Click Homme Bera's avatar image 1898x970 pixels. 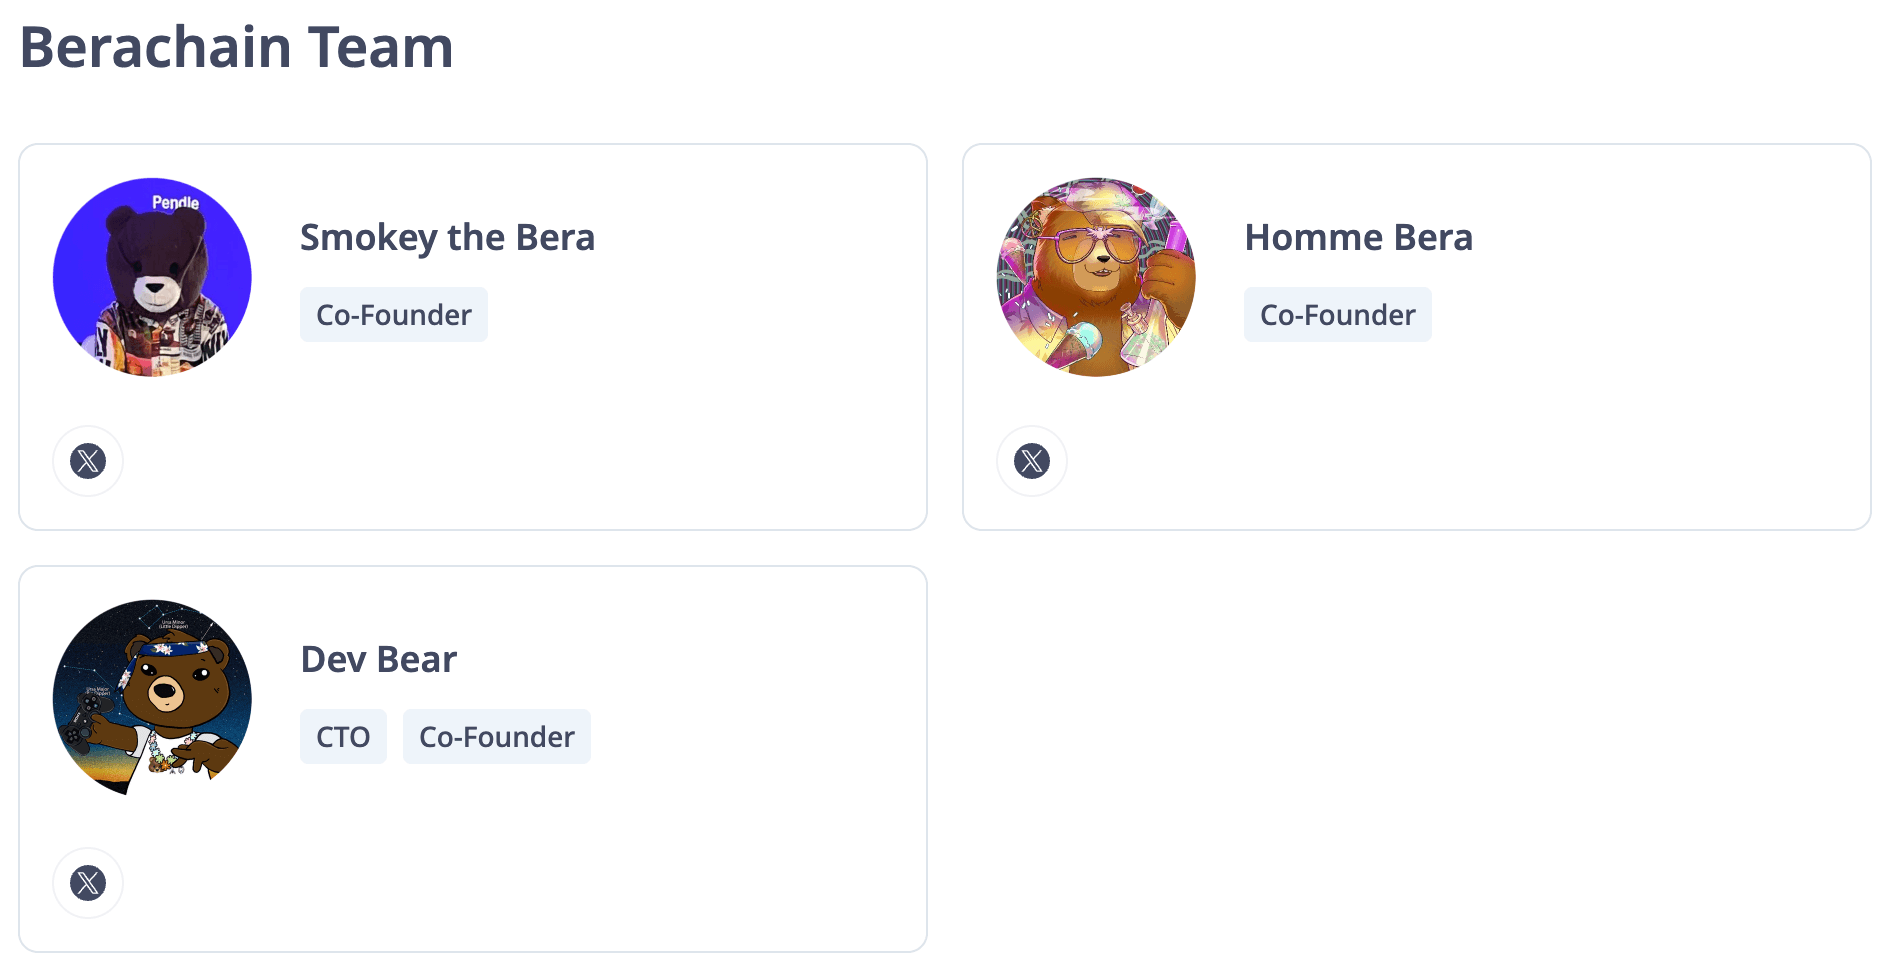point(1096,277)
